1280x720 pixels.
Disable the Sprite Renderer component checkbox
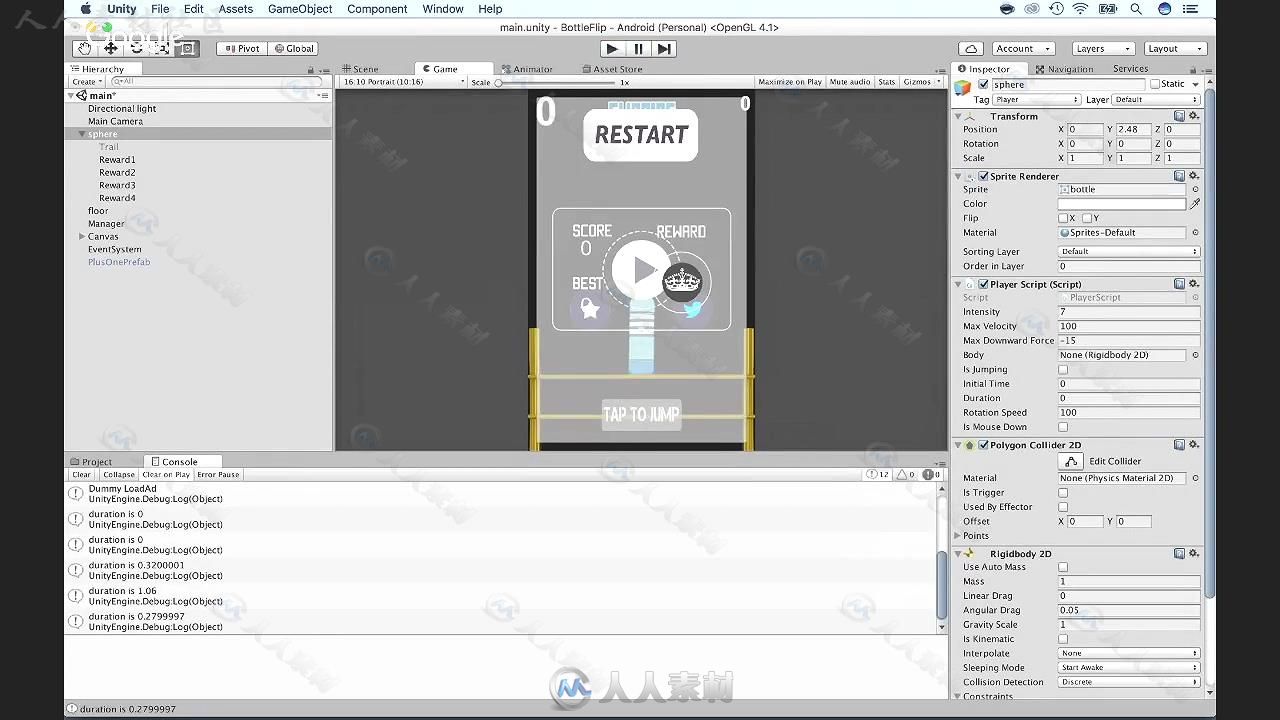point(983,176)
